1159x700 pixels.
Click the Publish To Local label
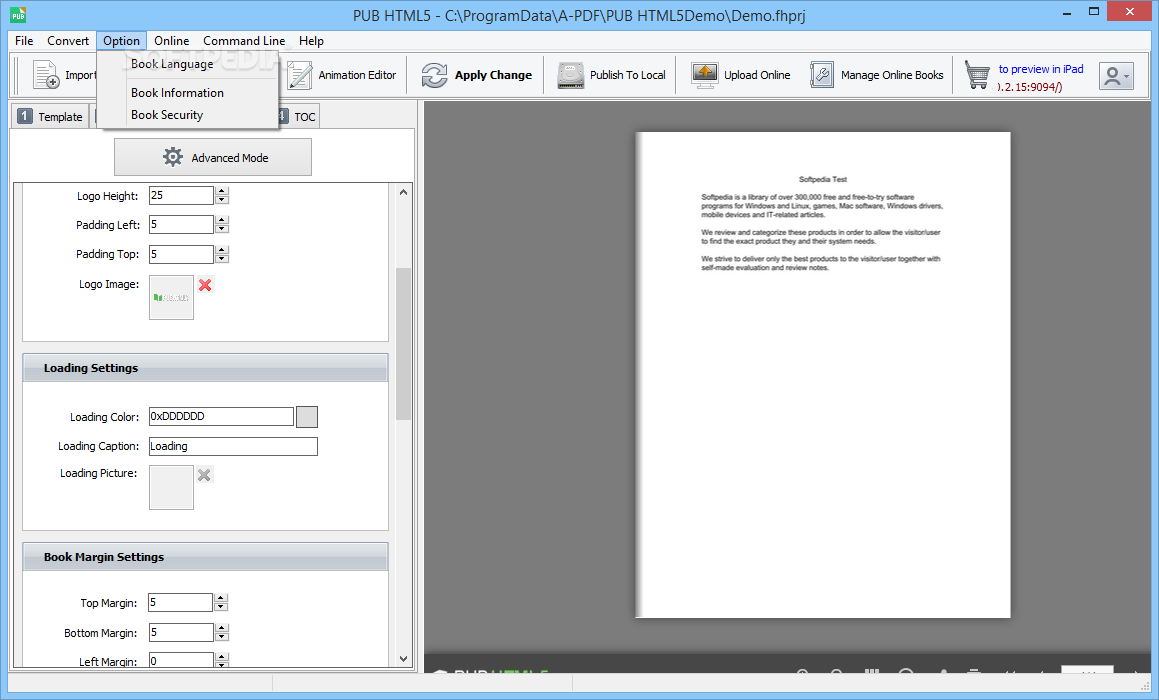point(628,75)
